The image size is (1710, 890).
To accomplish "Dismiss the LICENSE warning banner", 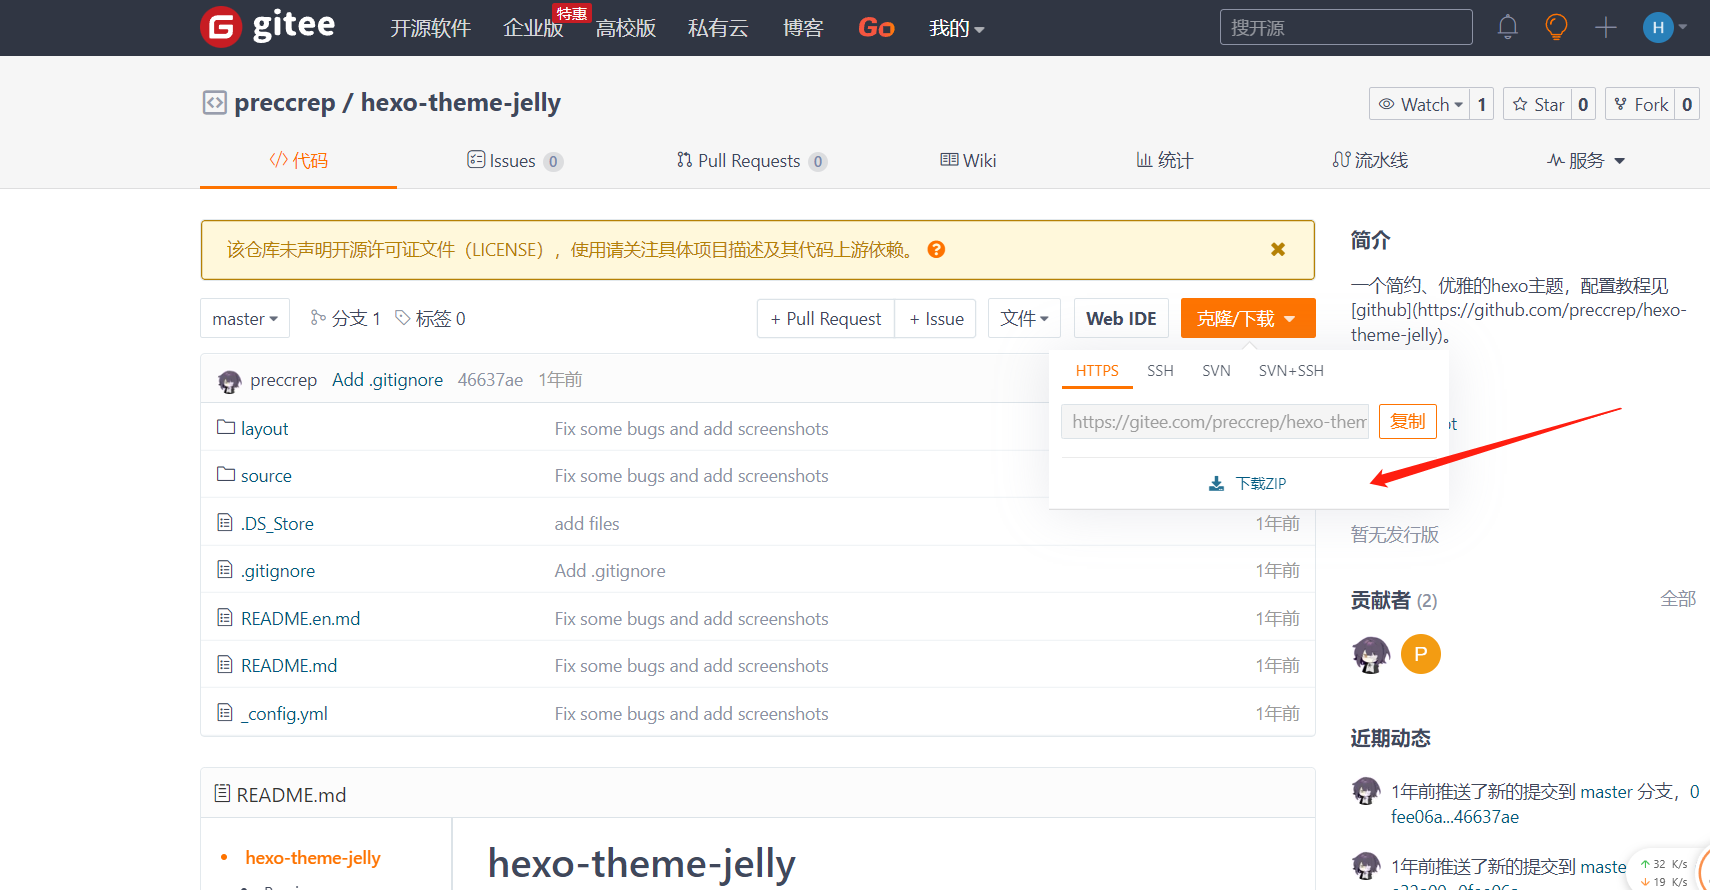I will tap(1277, 250).
